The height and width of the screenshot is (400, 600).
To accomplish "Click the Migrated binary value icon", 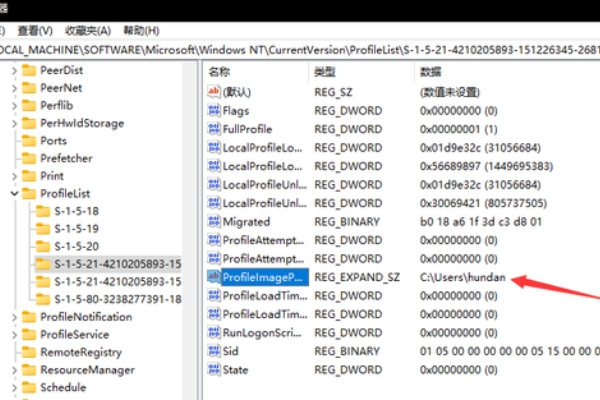I will click(x=213, y=221).
